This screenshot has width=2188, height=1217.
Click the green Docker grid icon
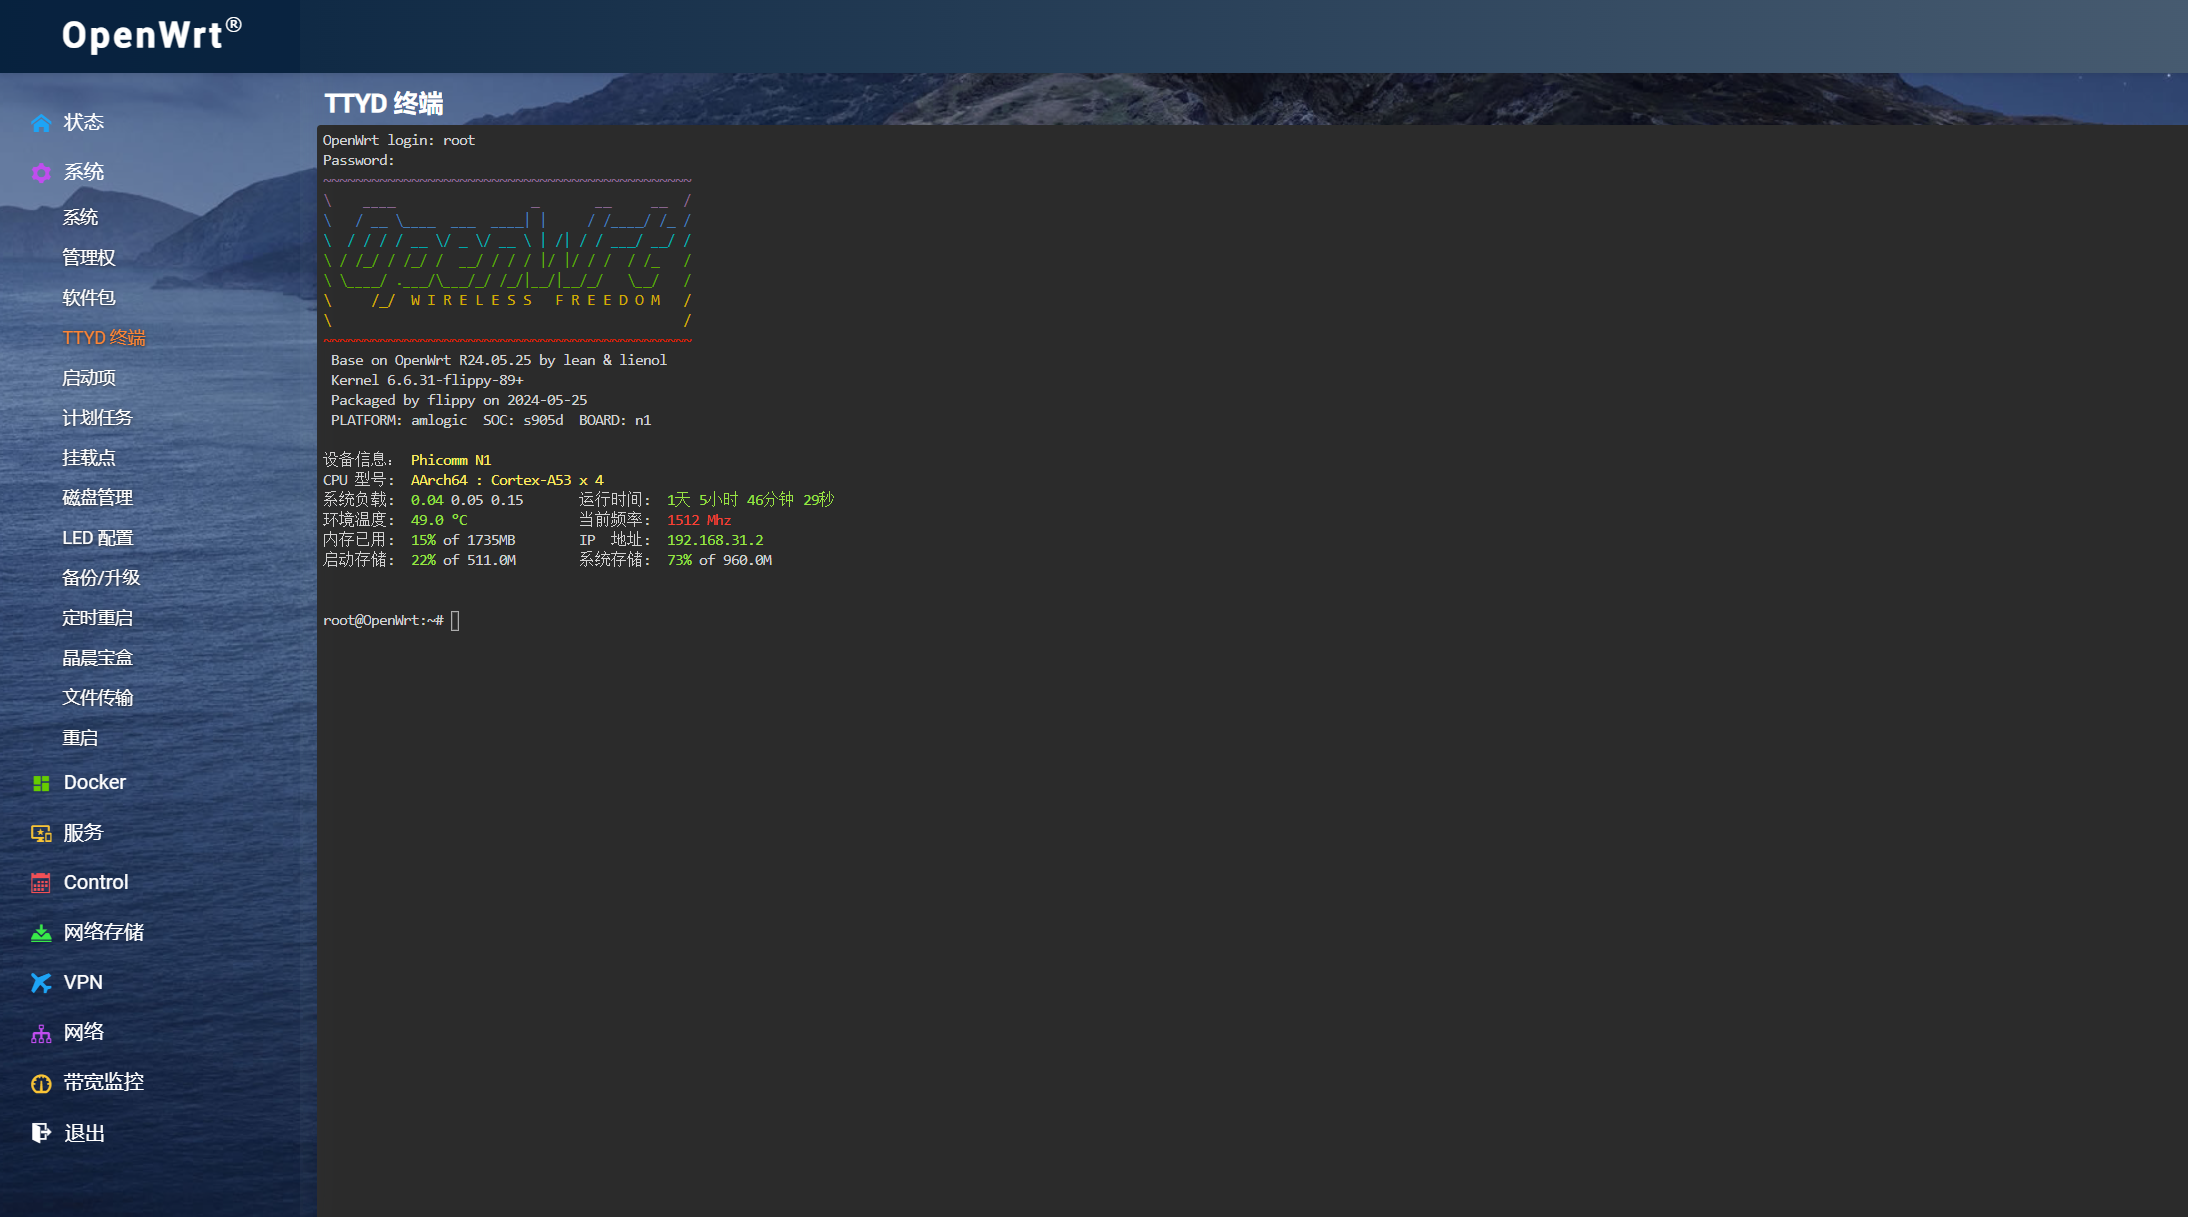(x=41, y=783)
